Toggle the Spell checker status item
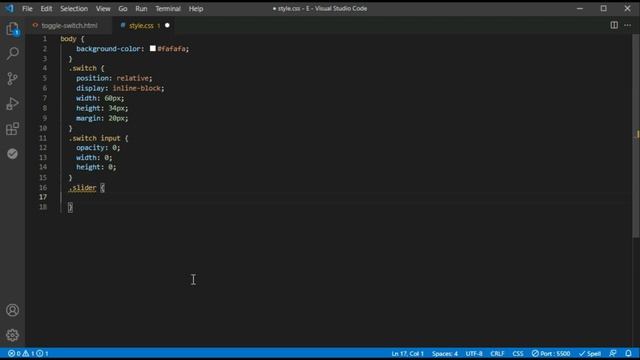Image resolution: width=640 pixels, height=360 pixels. (589, 353)
